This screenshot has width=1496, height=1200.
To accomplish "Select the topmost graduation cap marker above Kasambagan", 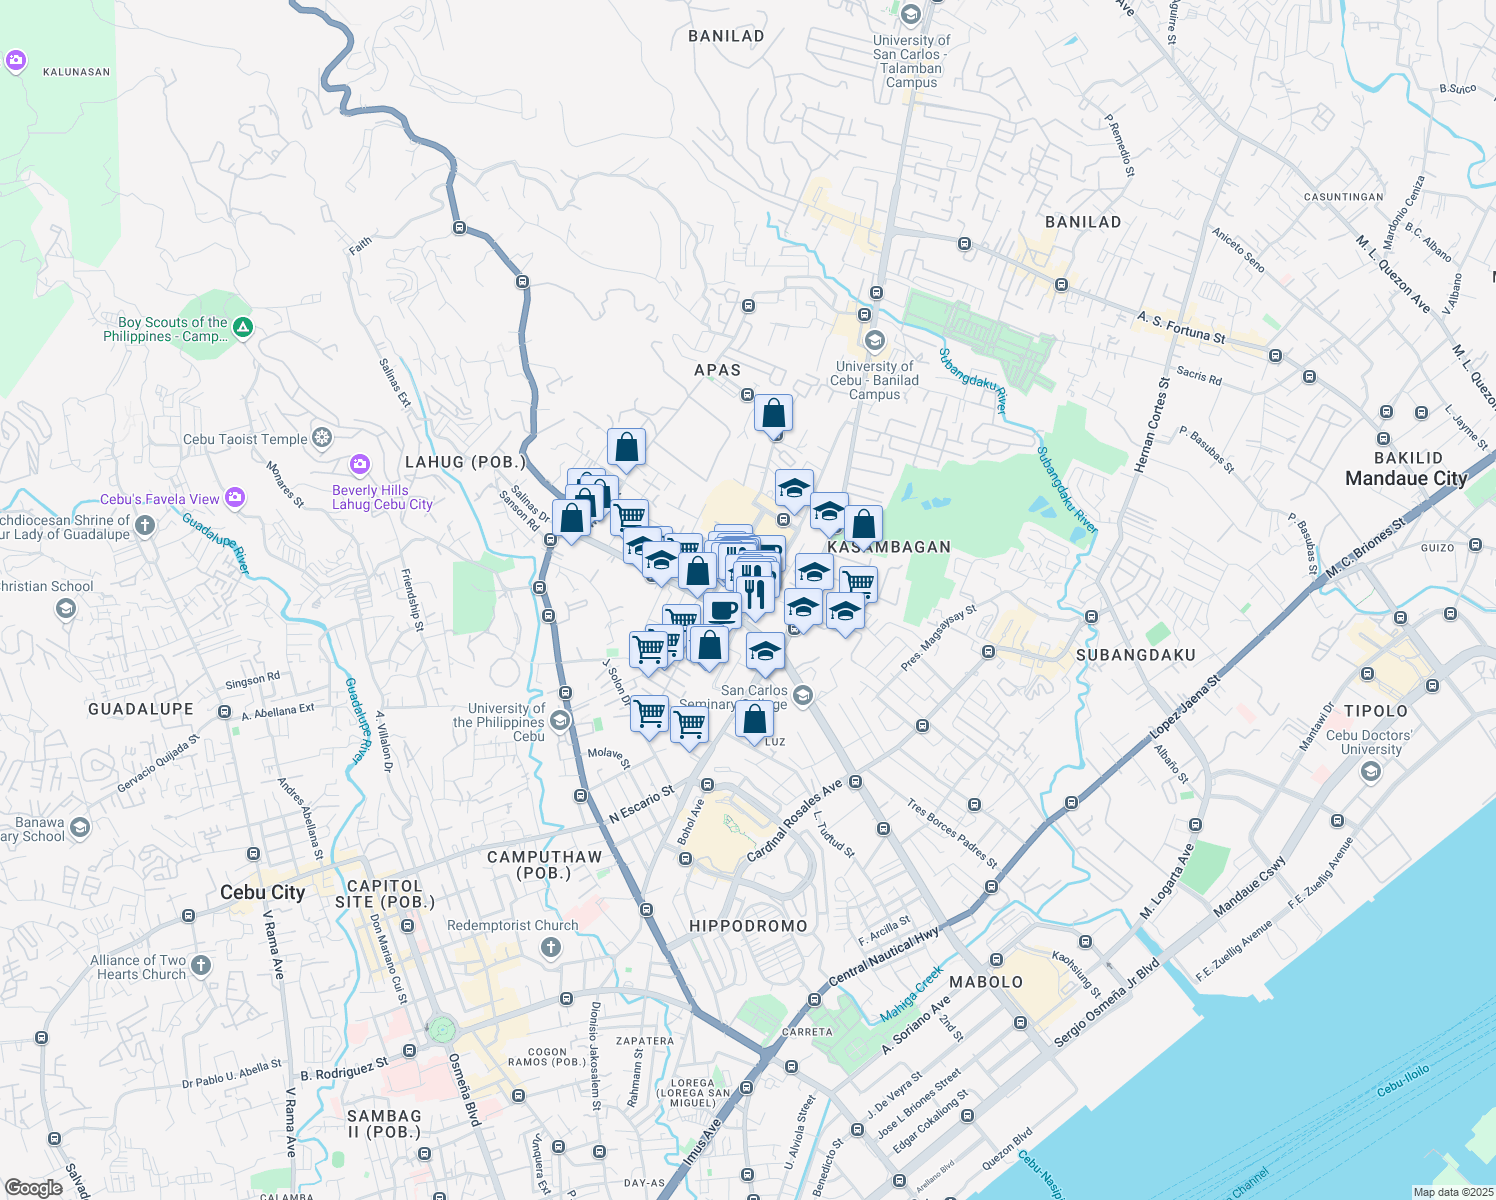I will pos(794,489).
